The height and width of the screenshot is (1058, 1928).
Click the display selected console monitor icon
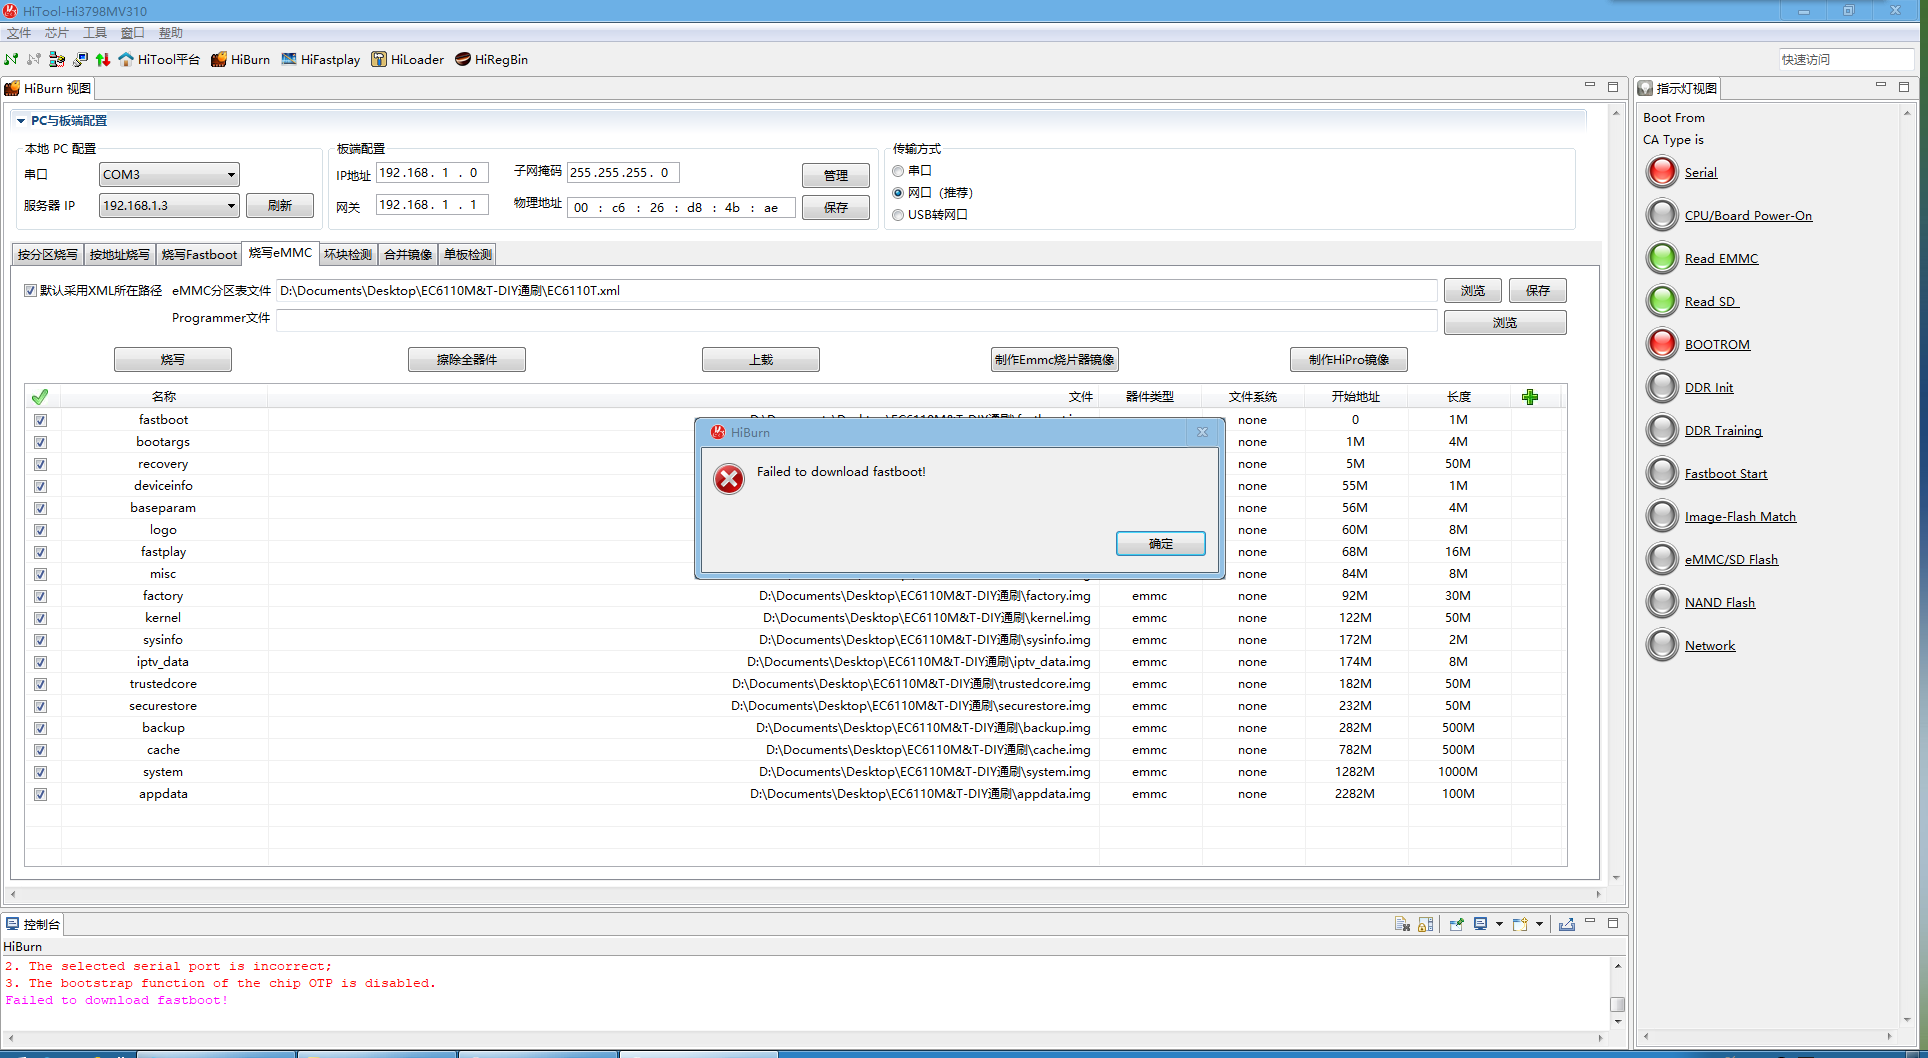1481,924
